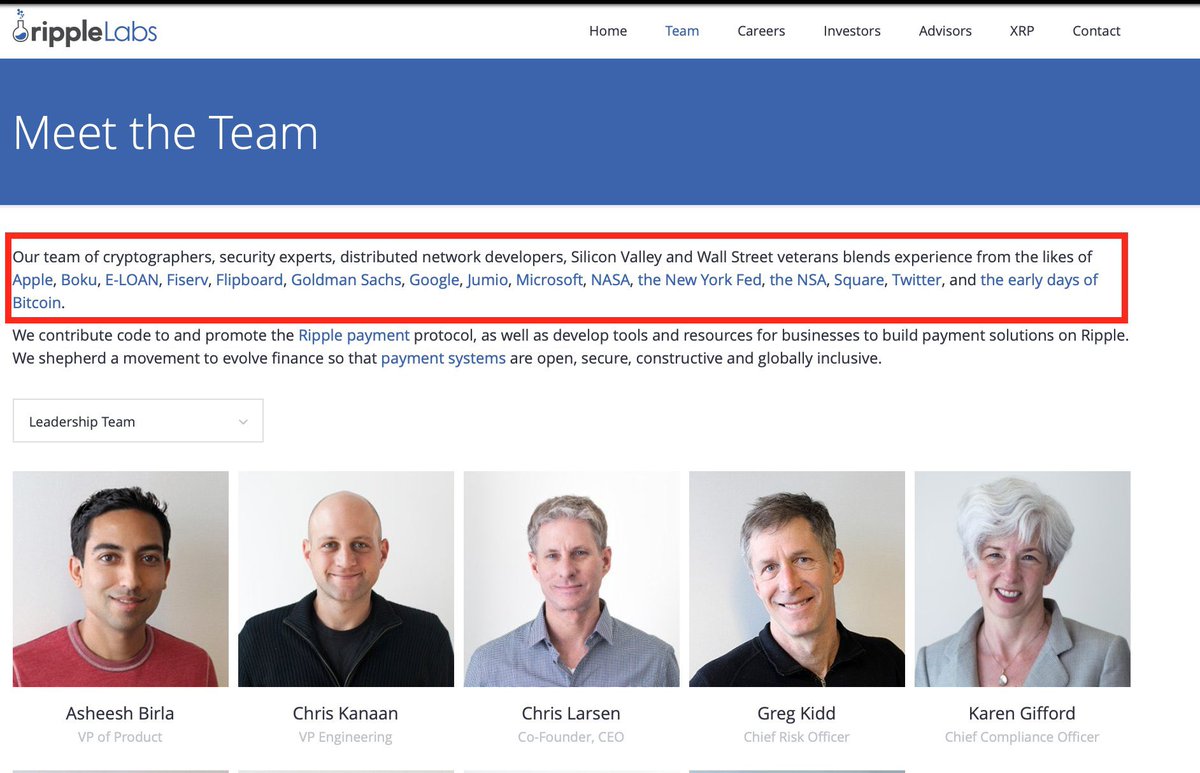Image resolution: width=1200 pixels, height=773 pixels.
Task: Click Greg Kidd's photo
Action: tap(797, 579)
